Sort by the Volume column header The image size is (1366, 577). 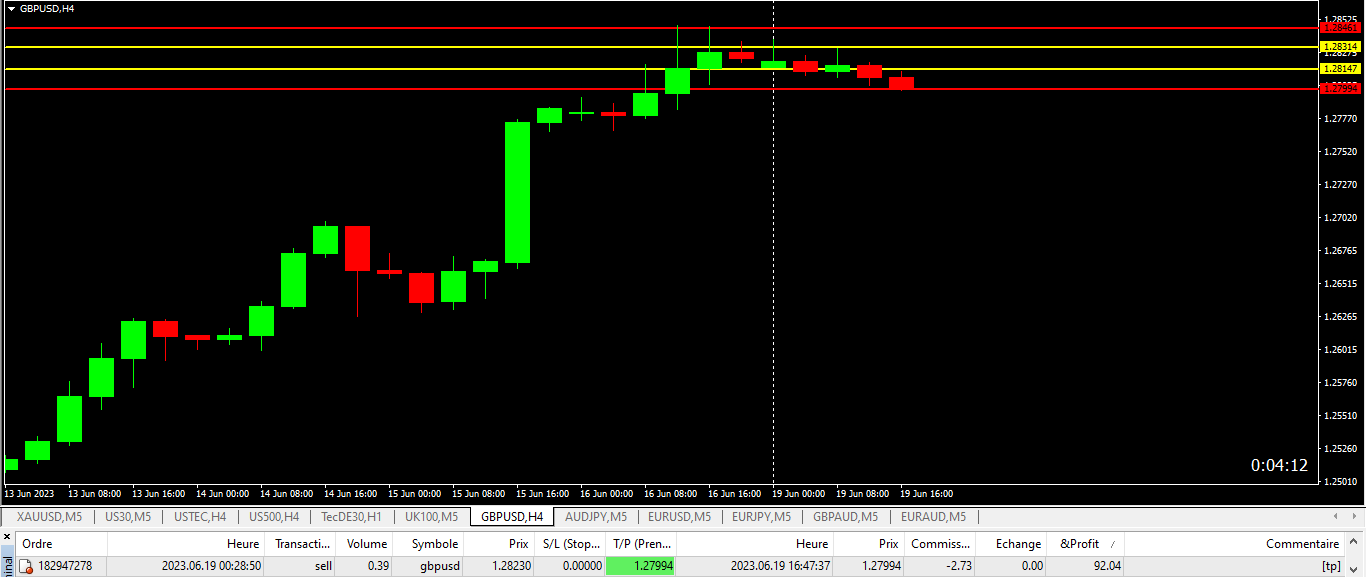tap(364, 544)
